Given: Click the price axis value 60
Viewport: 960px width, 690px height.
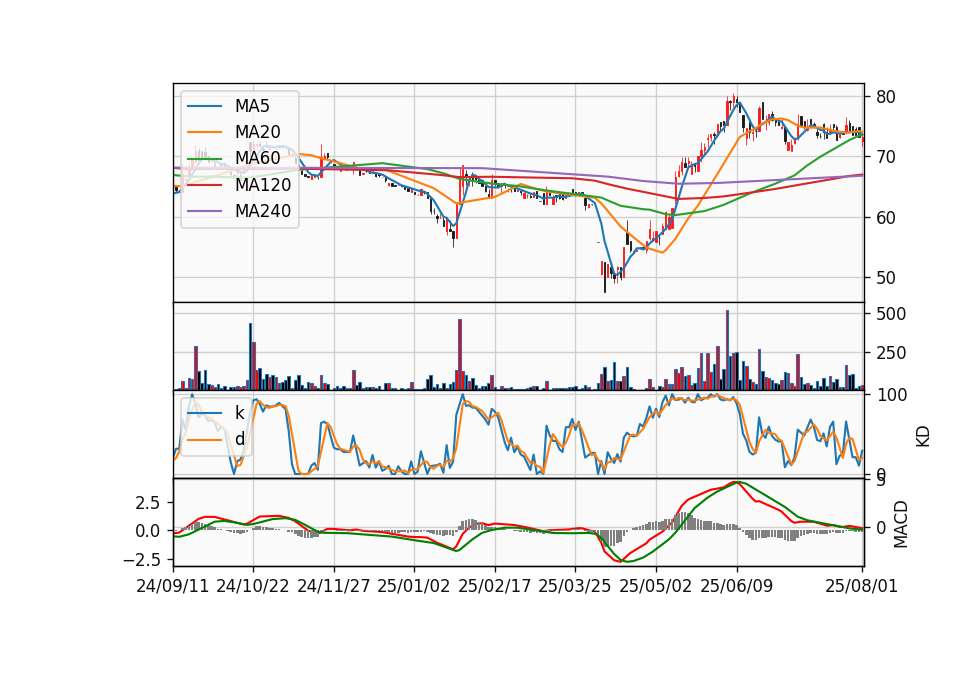Looking at the screenshot, I should [885, 217].
